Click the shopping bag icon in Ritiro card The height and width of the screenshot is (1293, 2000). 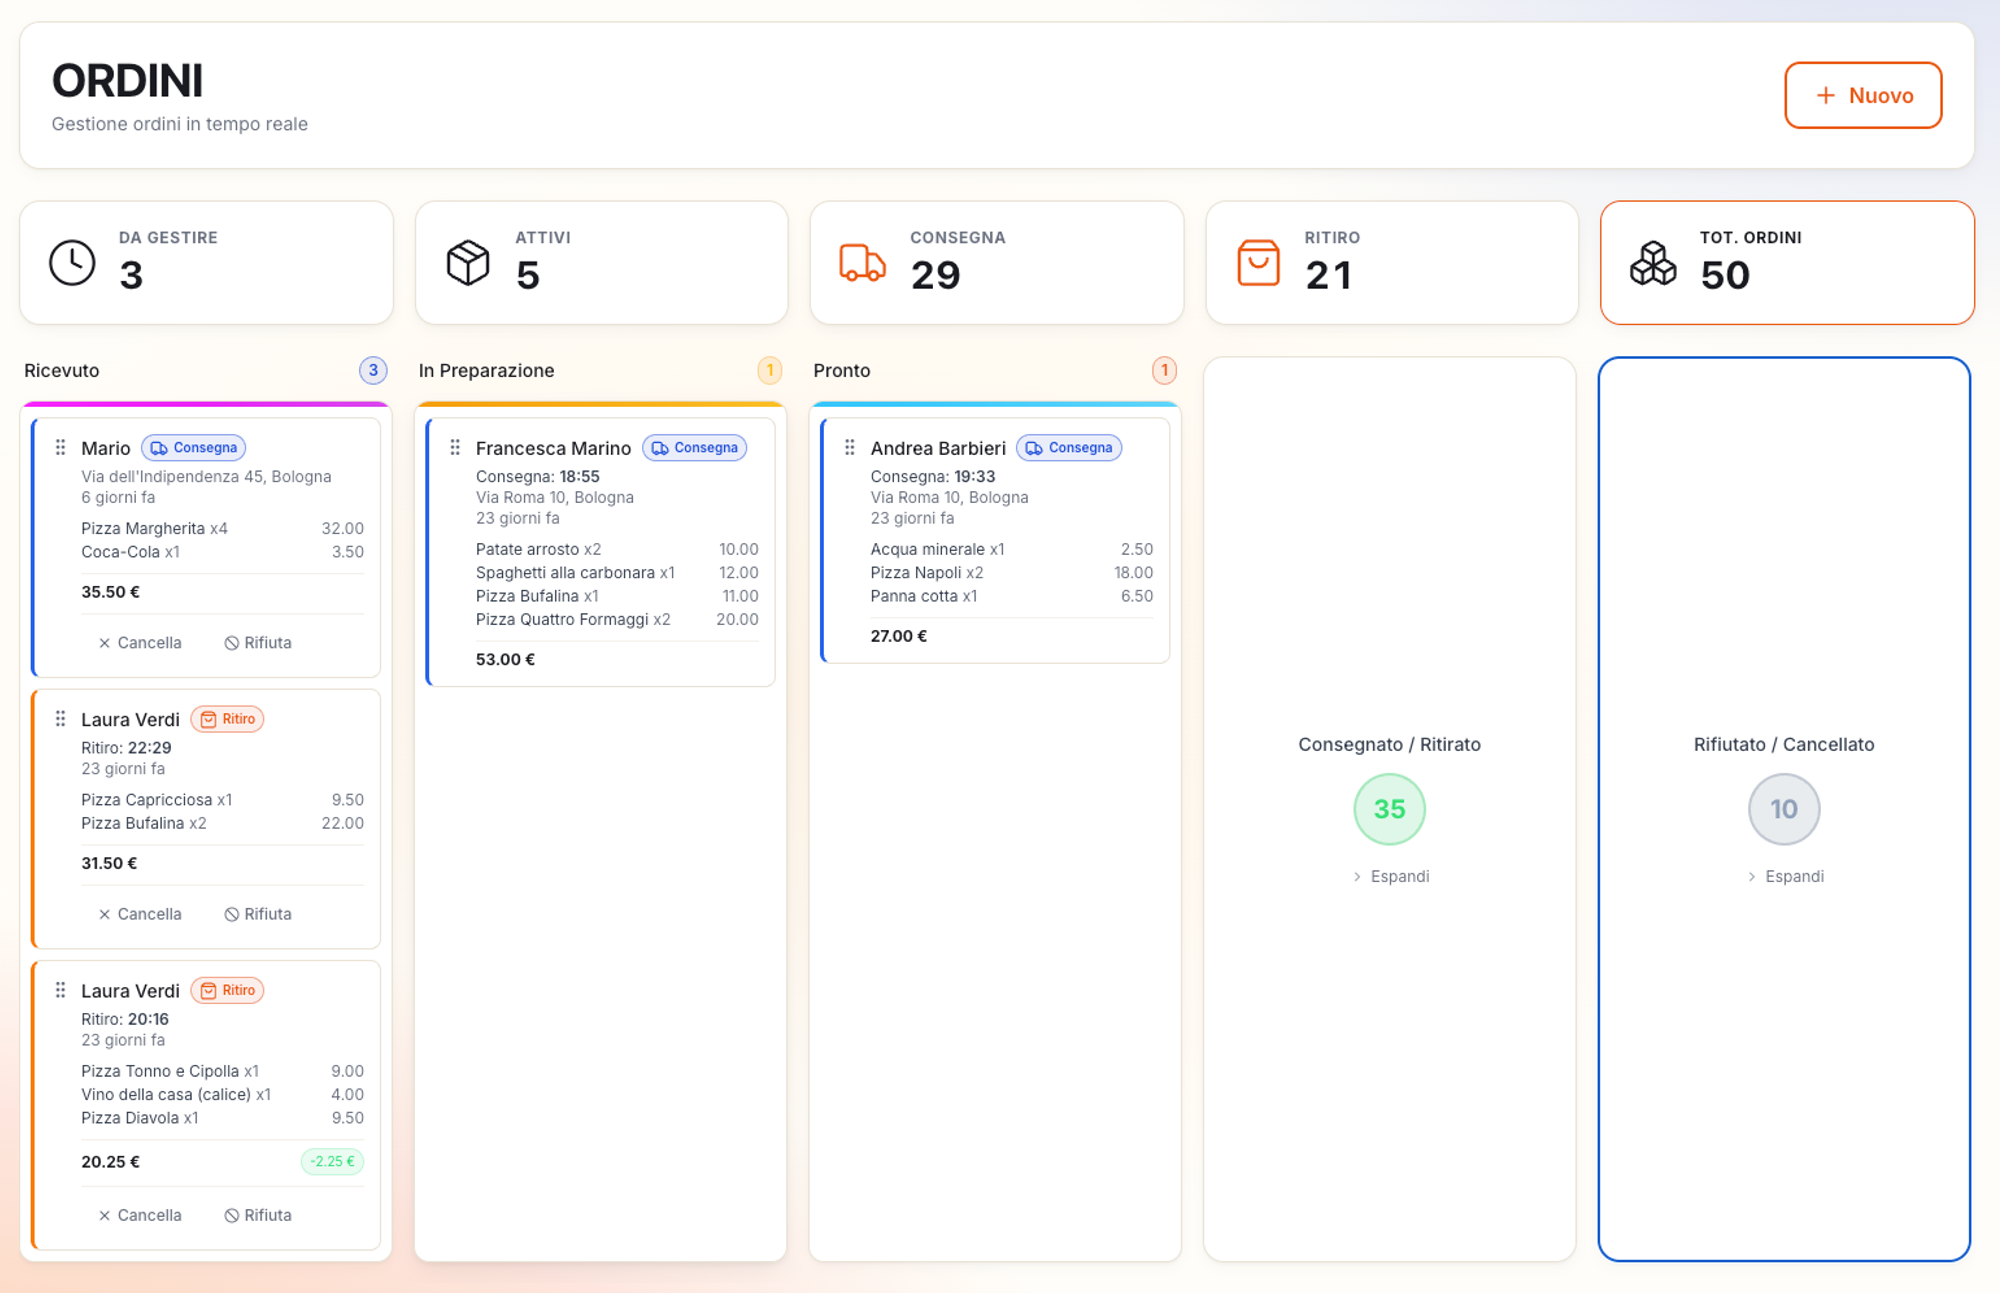1258,263
